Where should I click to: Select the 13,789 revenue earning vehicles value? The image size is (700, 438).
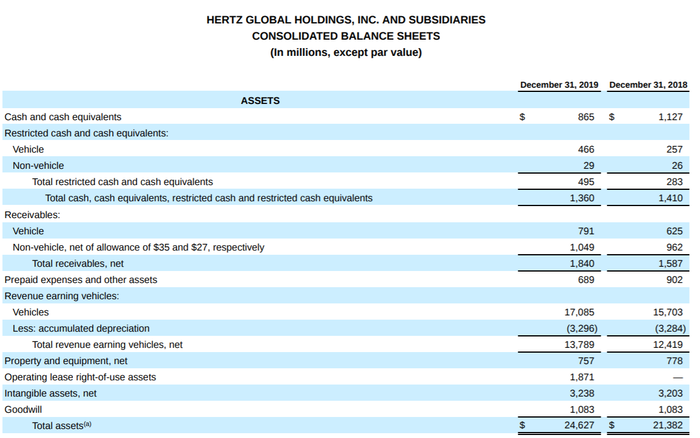click(579, 345)
